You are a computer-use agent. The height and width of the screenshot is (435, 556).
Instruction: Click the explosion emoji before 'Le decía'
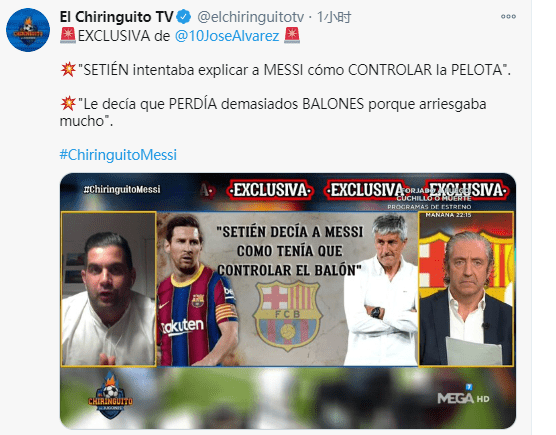pyautogui.click(x=68, y=103)
